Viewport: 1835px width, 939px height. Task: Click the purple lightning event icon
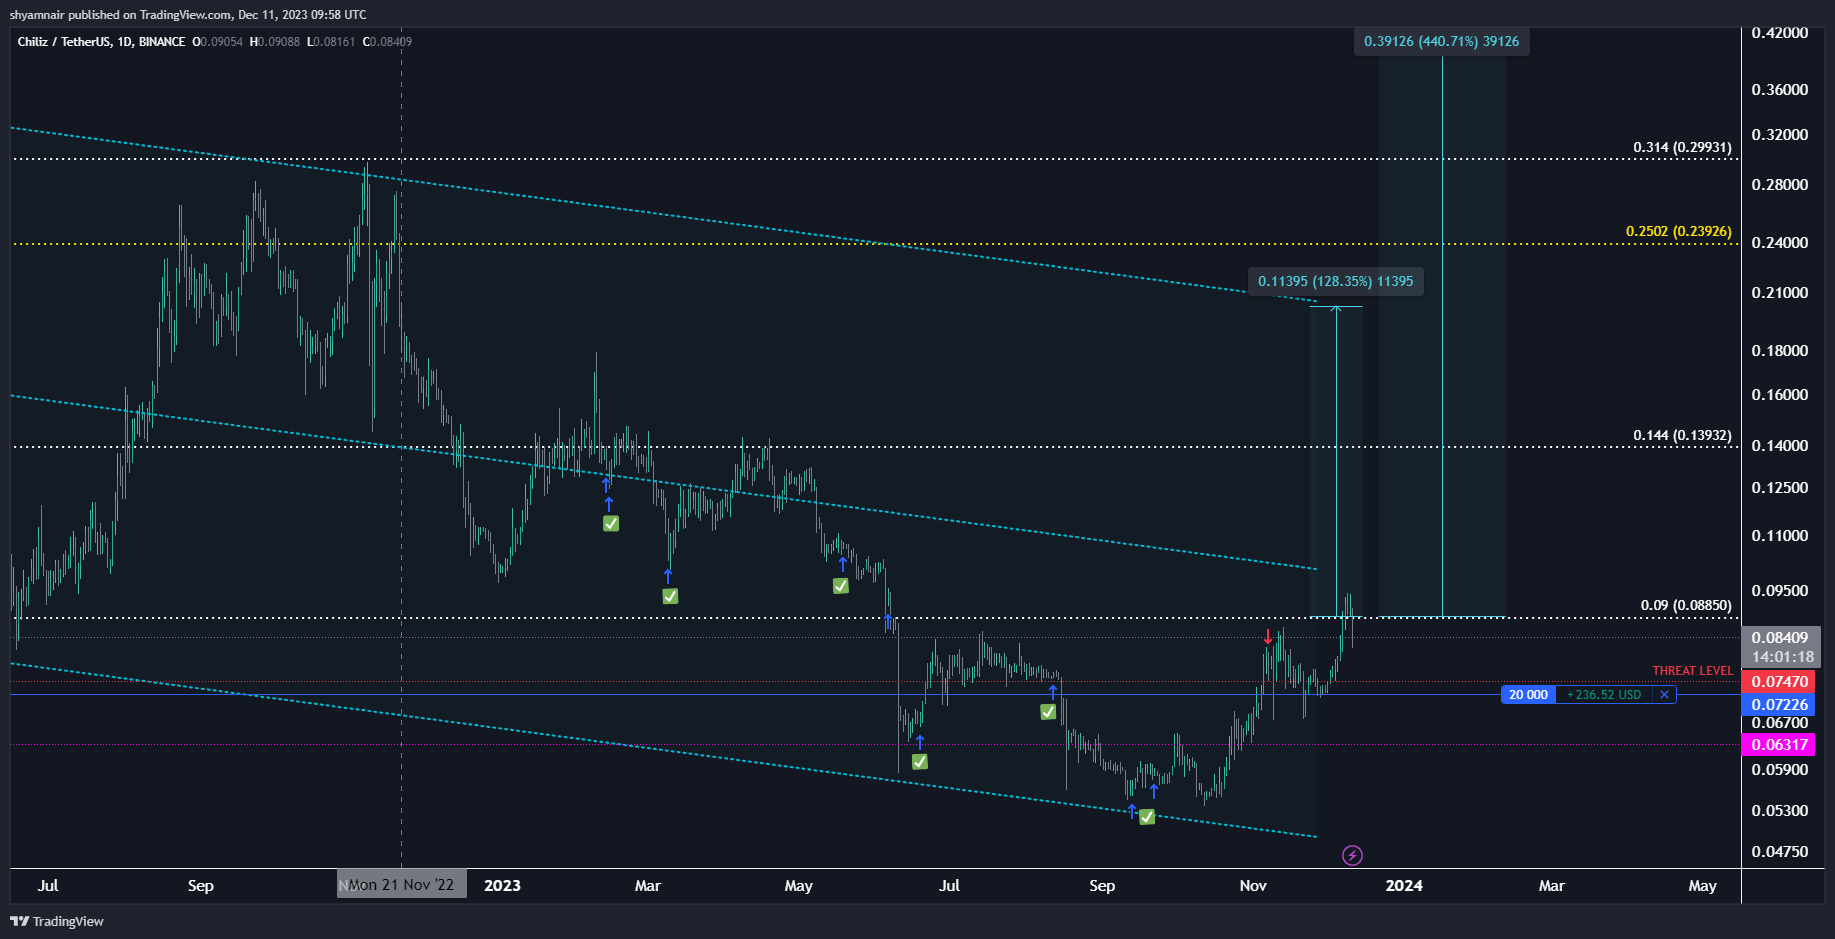pos(1352,855)
